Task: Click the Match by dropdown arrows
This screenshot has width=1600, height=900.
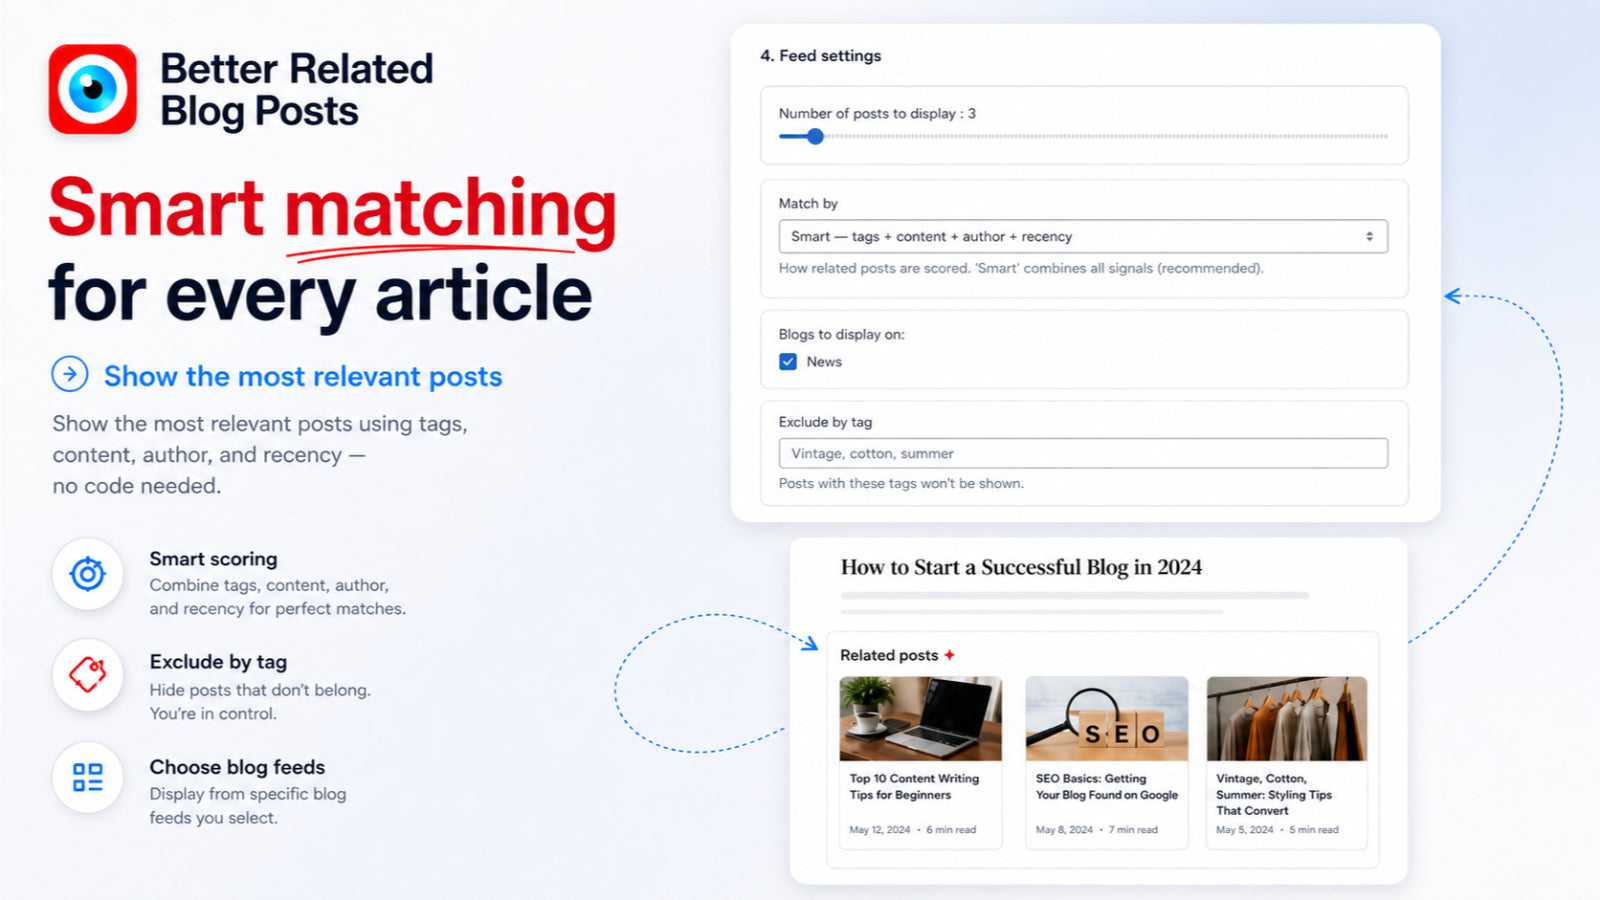Action: pos(1369,237)
